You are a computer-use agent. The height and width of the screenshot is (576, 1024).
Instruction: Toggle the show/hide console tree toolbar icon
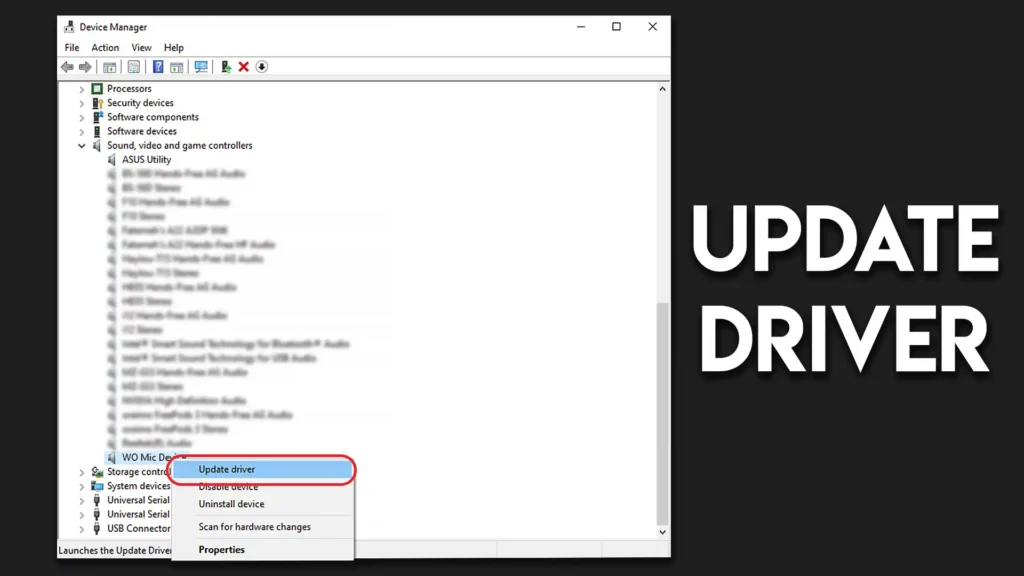point(110,67)
